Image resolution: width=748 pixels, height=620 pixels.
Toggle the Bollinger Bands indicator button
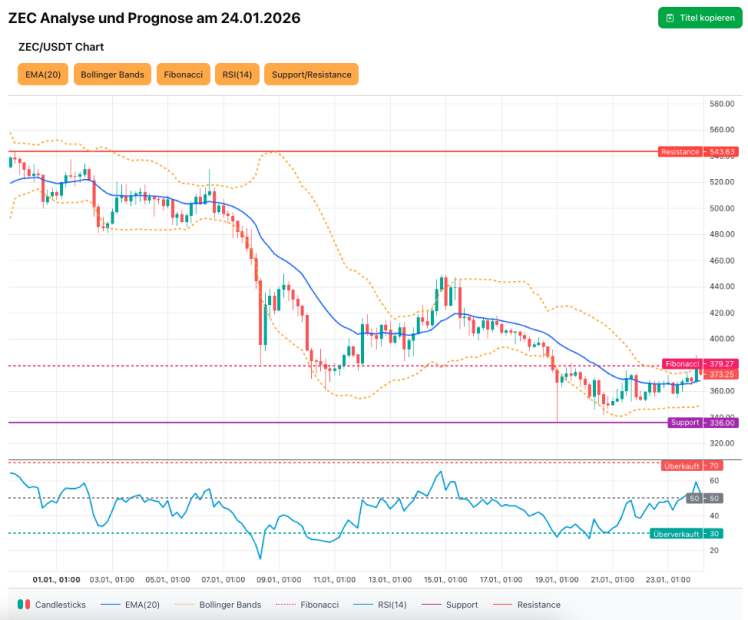pos(112,74)
